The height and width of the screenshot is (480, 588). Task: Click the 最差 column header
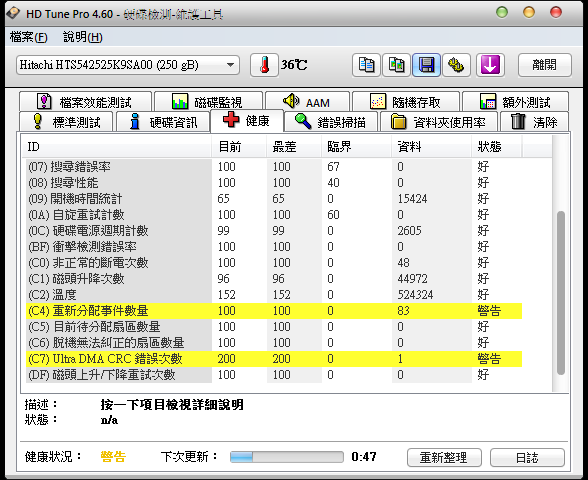pos(294,147)
